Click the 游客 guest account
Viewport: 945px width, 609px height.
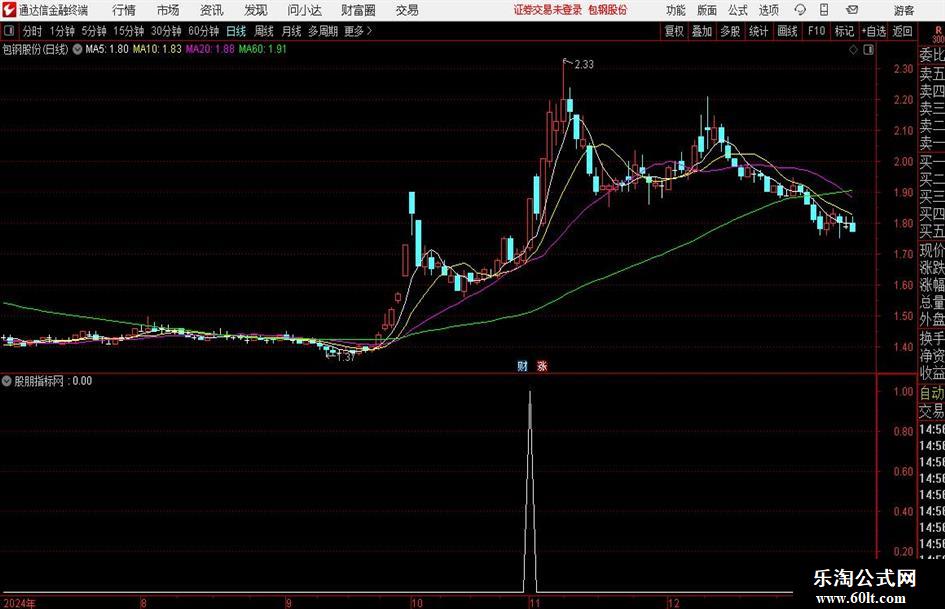903,10
